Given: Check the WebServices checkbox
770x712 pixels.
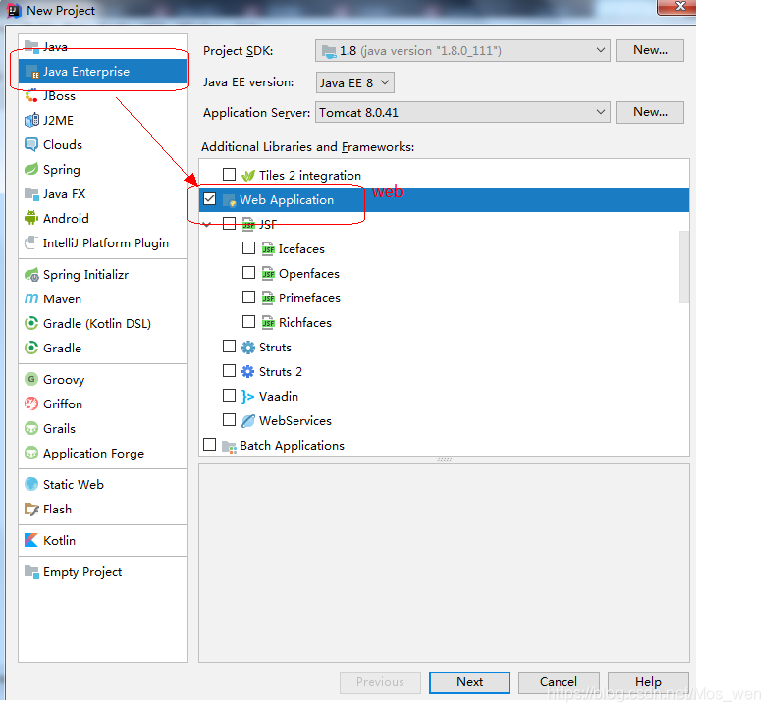Looking at the screenshot, I should [229, 420].
